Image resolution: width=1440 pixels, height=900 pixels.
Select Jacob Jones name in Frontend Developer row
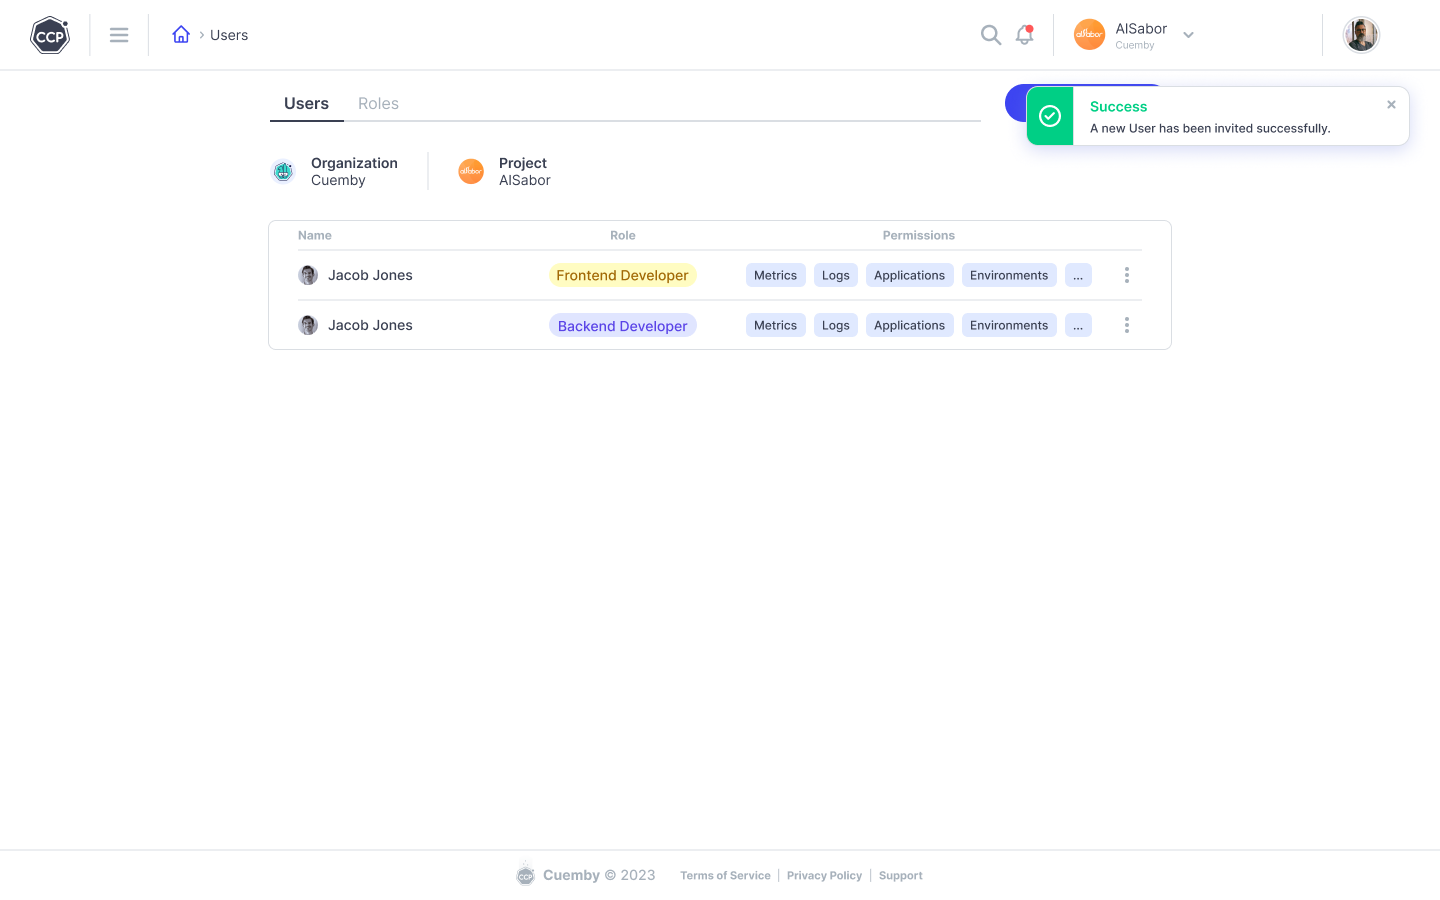click(370, 275)
